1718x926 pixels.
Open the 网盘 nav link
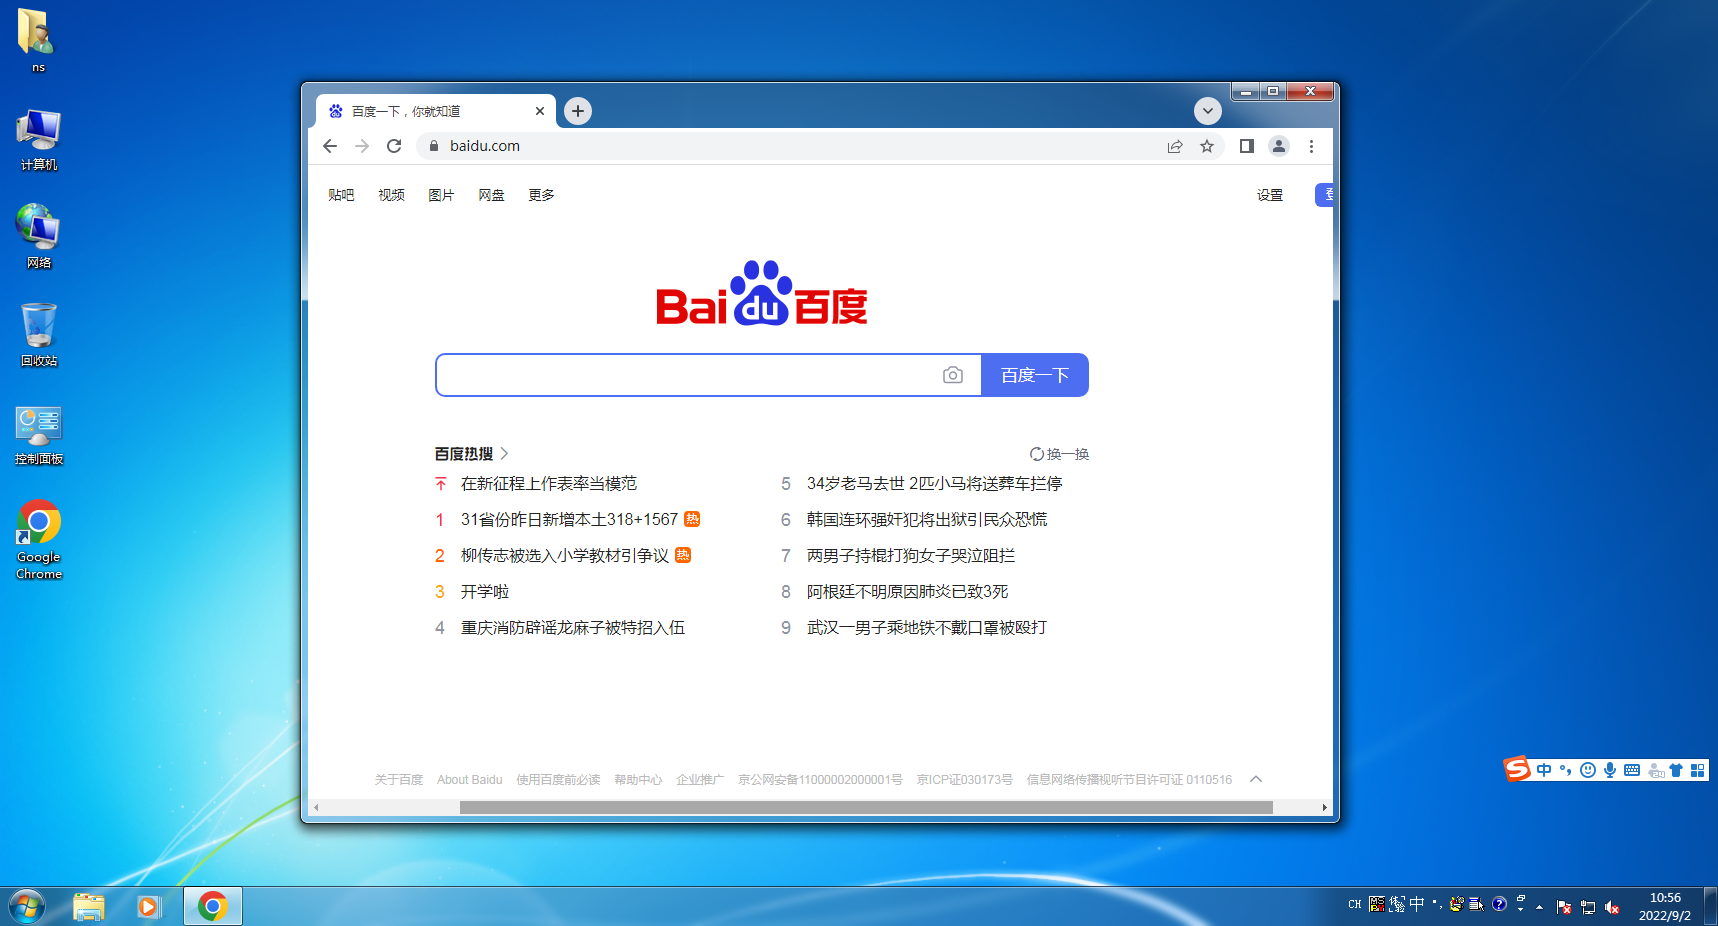click(x=491, y=195)
